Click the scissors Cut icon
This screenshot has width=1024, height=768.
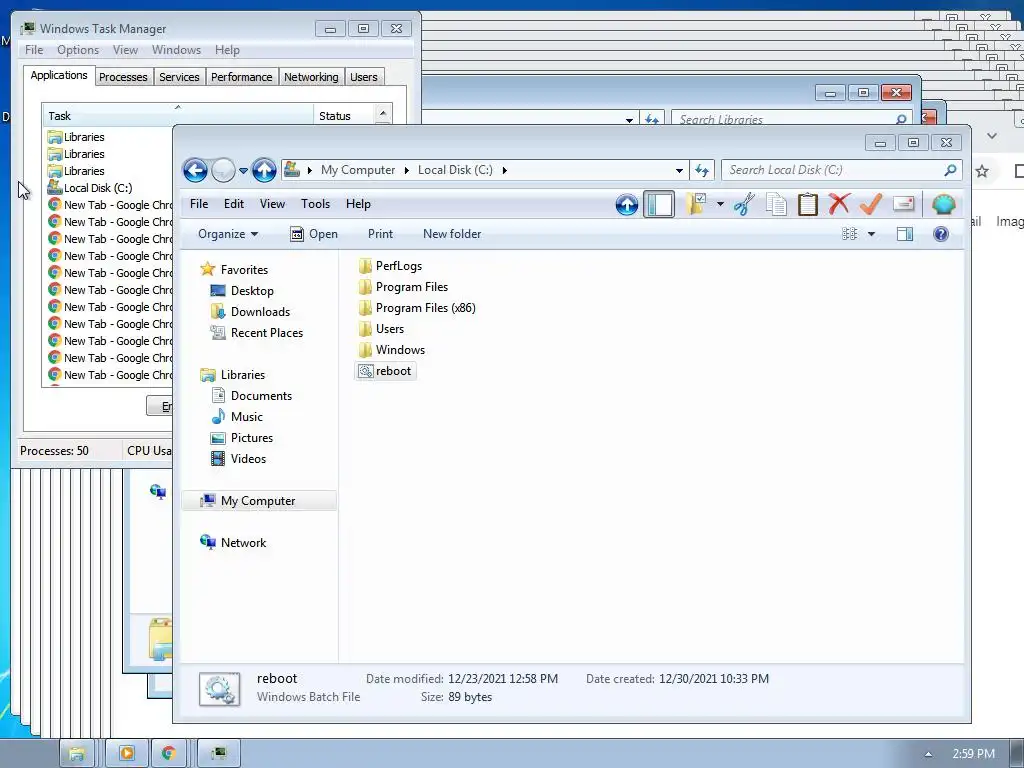(x=744, y=204)
